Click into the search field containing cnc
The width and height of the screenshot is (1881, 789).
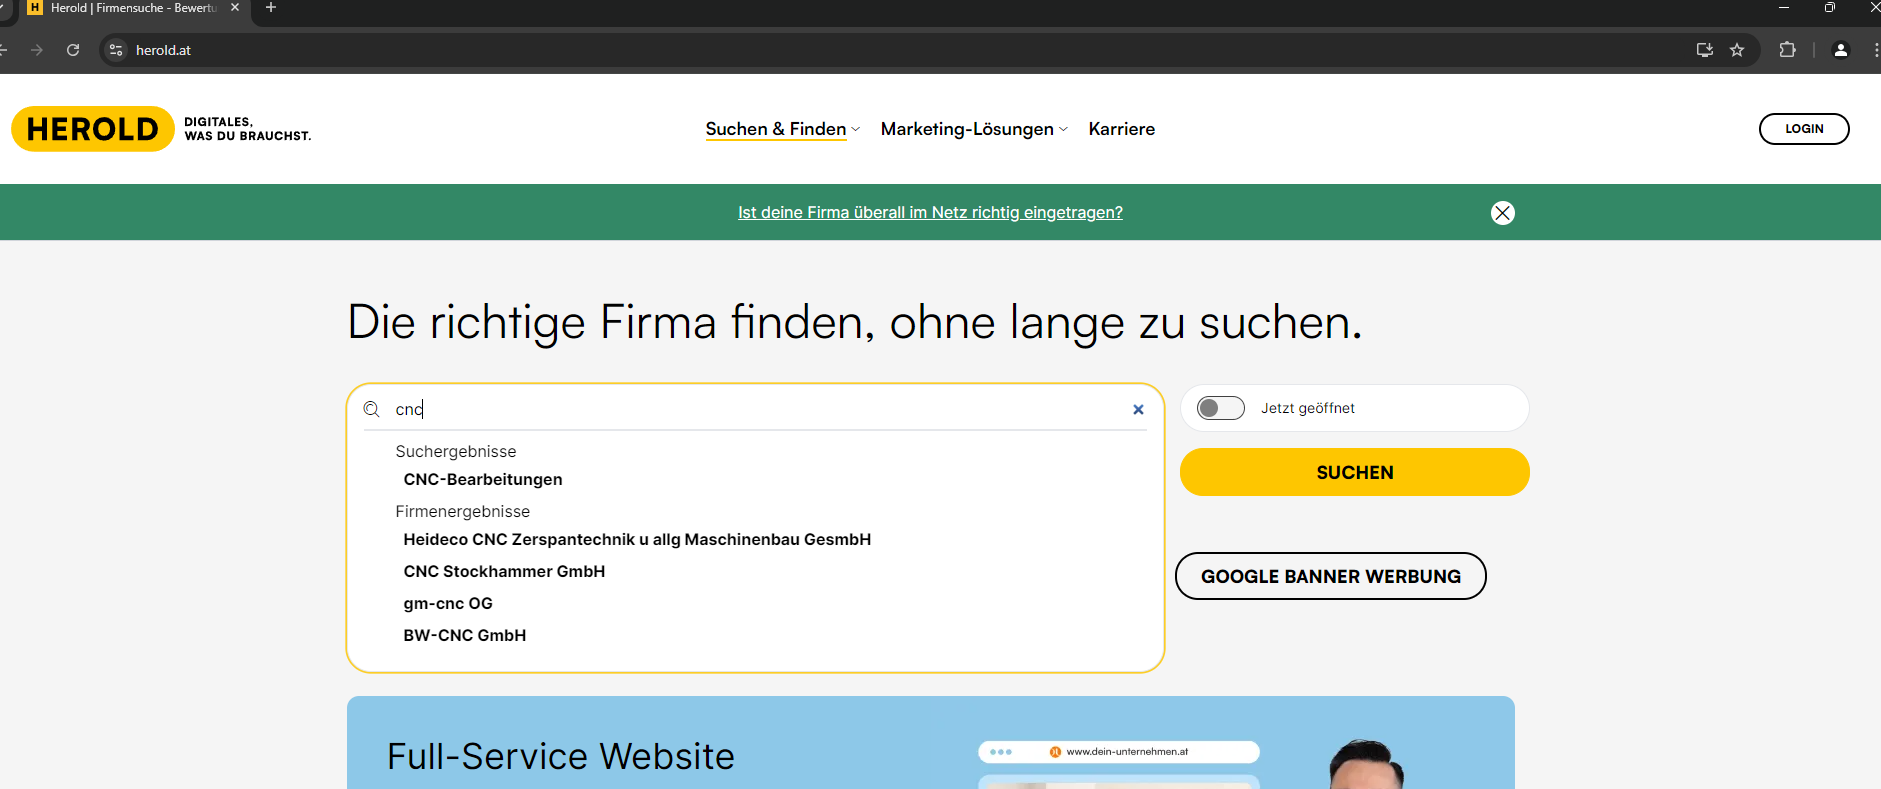tap(755, 409)
